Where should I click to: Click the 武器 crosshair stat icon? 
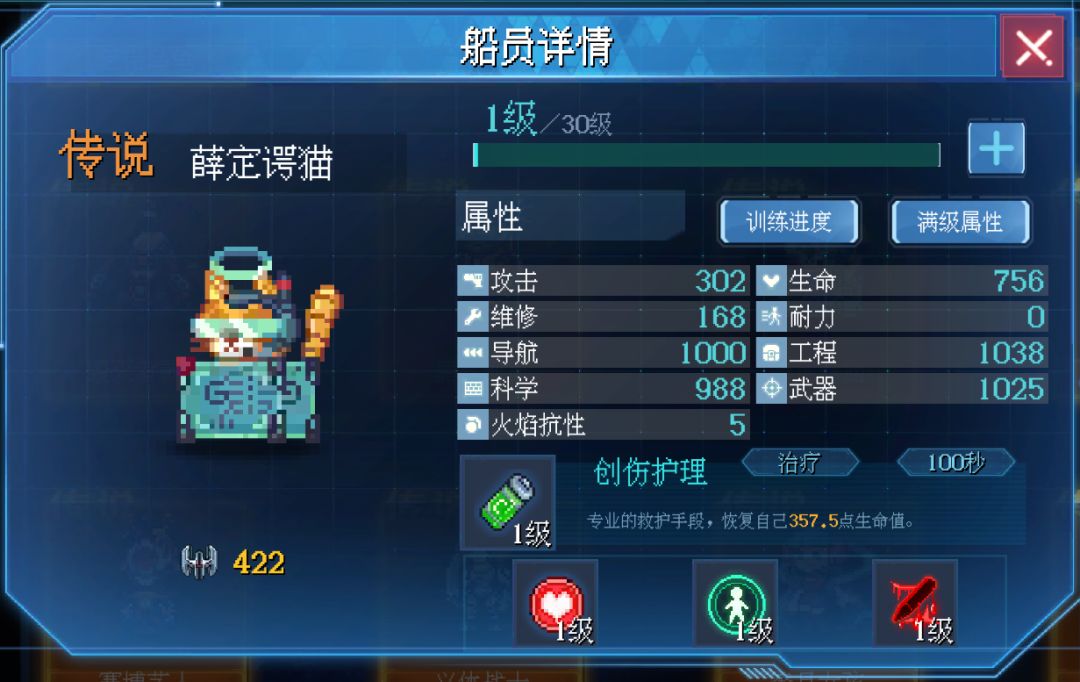771,389
